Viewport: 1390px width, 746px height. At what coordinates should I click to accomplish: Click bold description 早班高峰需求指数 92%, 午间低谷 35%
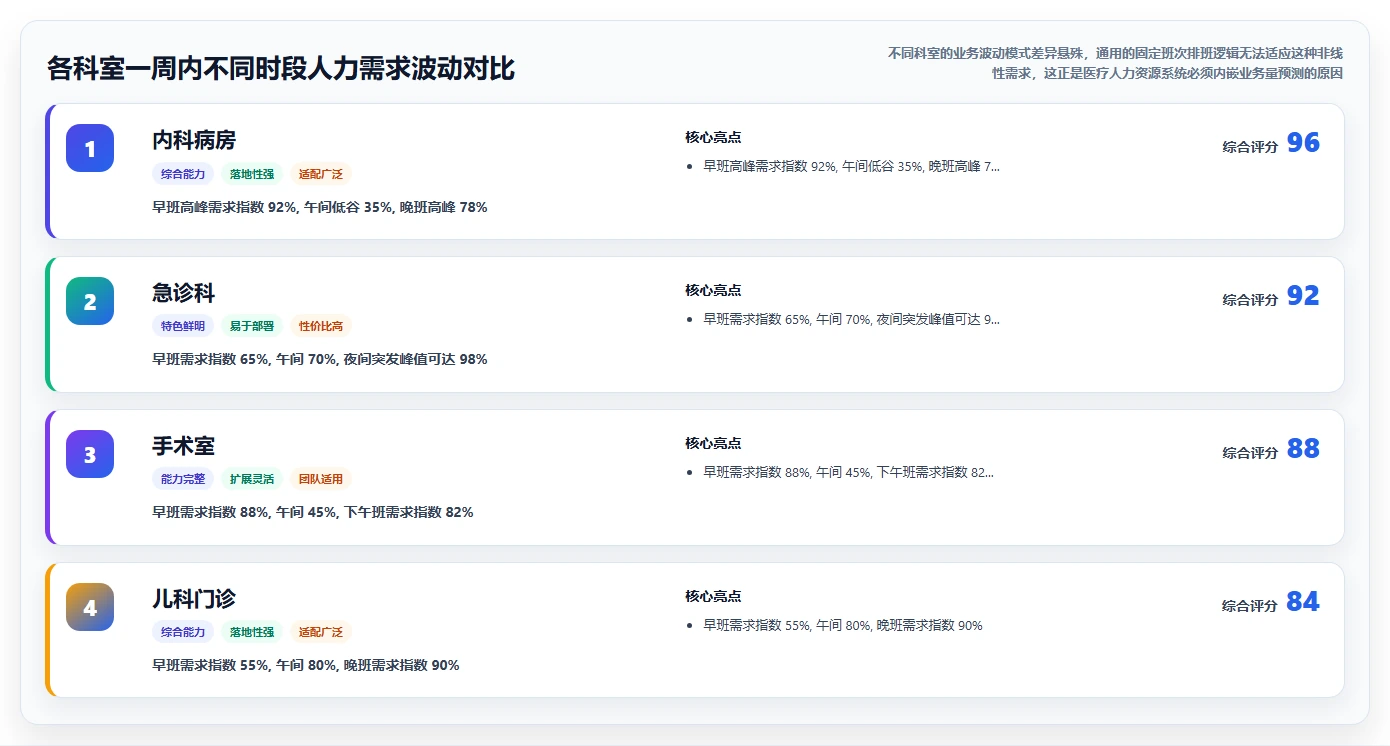point(320,208)
